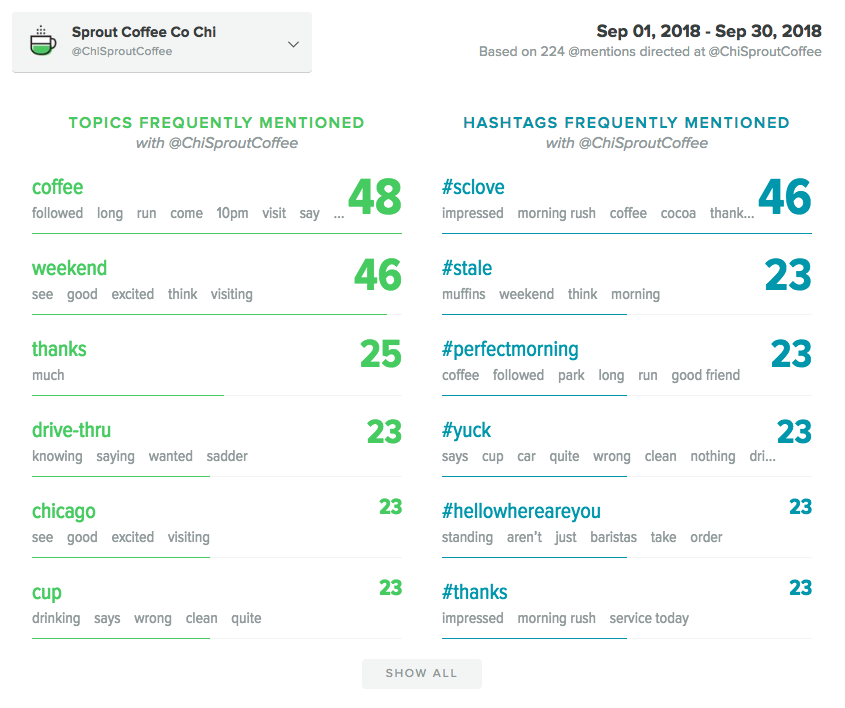Select the 'chicago' topic
Screen dimensions: 845x708
[x=63, y=511]
